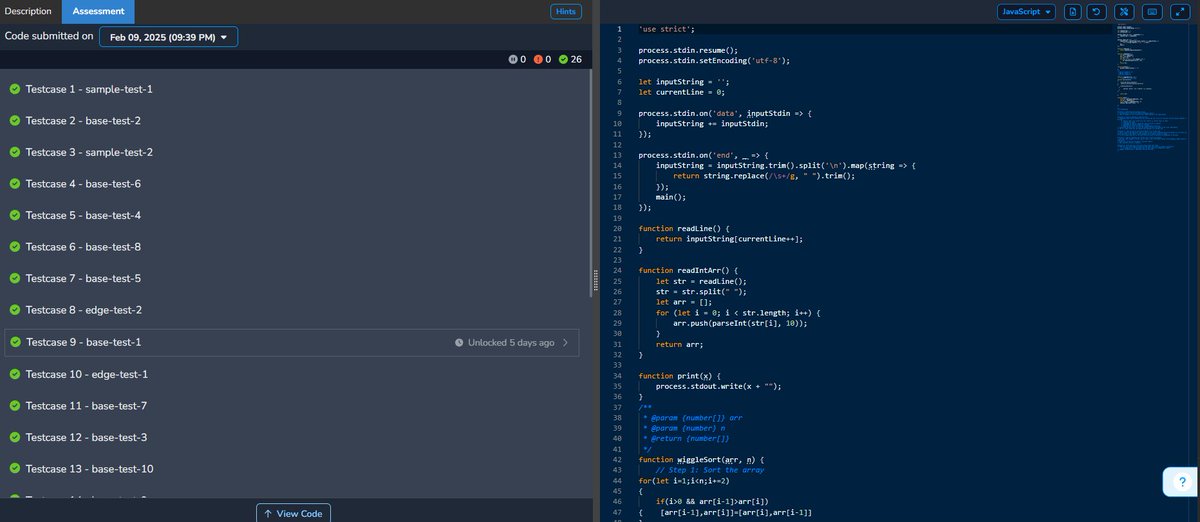Click the View Code button
Screen dimensions: 1200x522
point(293,513)
